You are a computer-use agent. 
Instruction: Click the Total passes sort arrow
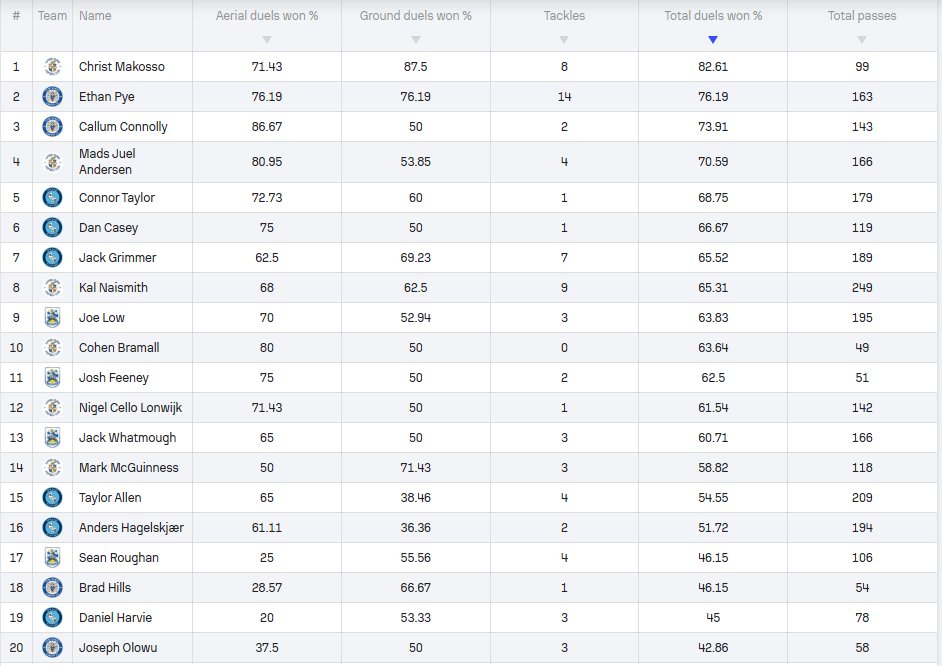[862, 40]
